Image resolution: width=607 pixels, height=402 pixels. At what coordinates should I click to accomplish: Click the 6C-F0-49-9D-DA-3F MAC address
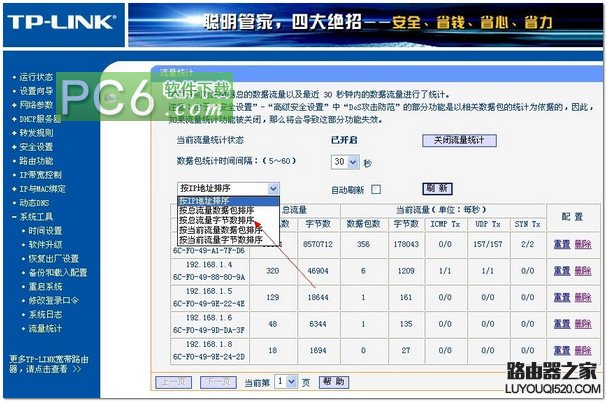pyautogui.click(x=209, y=330)
